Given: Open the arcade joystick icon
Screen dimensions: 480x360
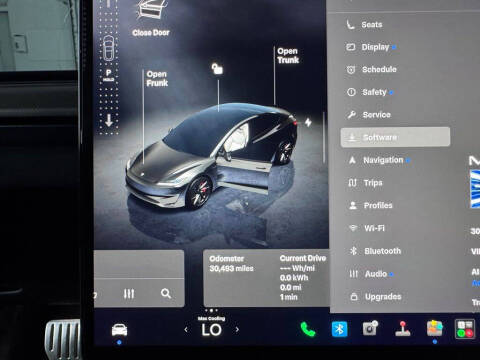Looking at the screenshot, I should pyautogui.click(x=402, y=329).
